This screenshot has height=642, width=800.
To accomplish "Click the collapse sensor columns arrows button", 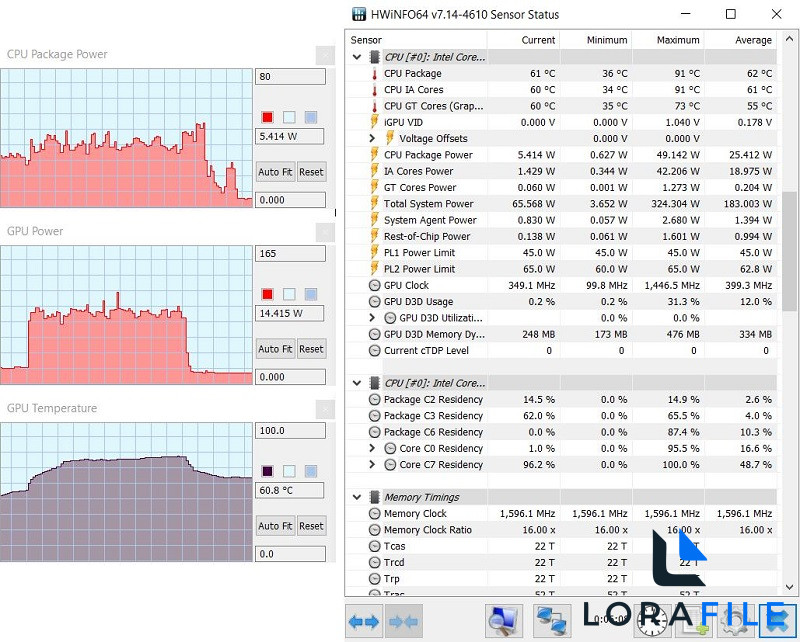I will point(404,621).
